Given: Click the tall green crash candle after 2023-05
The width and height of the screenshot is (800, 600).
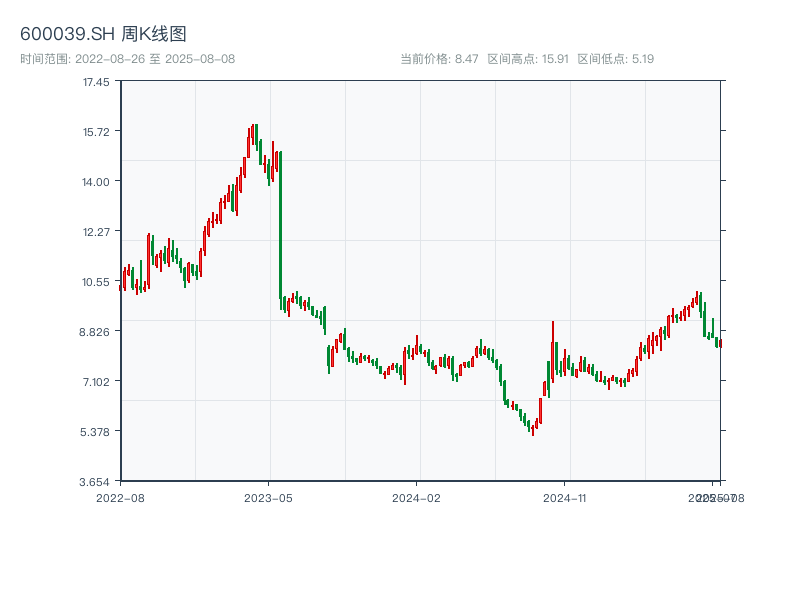Looking at the screenshot, I should tap(281, 225).
